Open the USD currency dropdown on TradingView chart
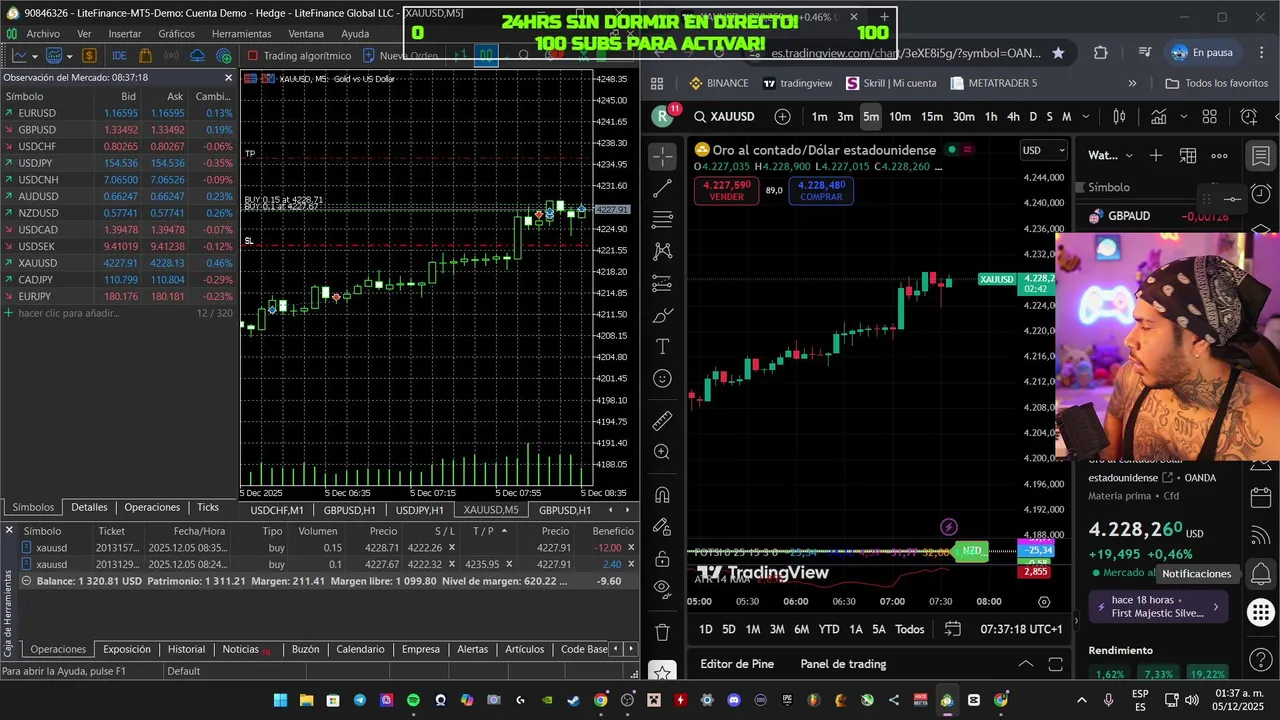Image resolution: width=1280 pixels, height=720 pixels. click(x=1044, y=150)
